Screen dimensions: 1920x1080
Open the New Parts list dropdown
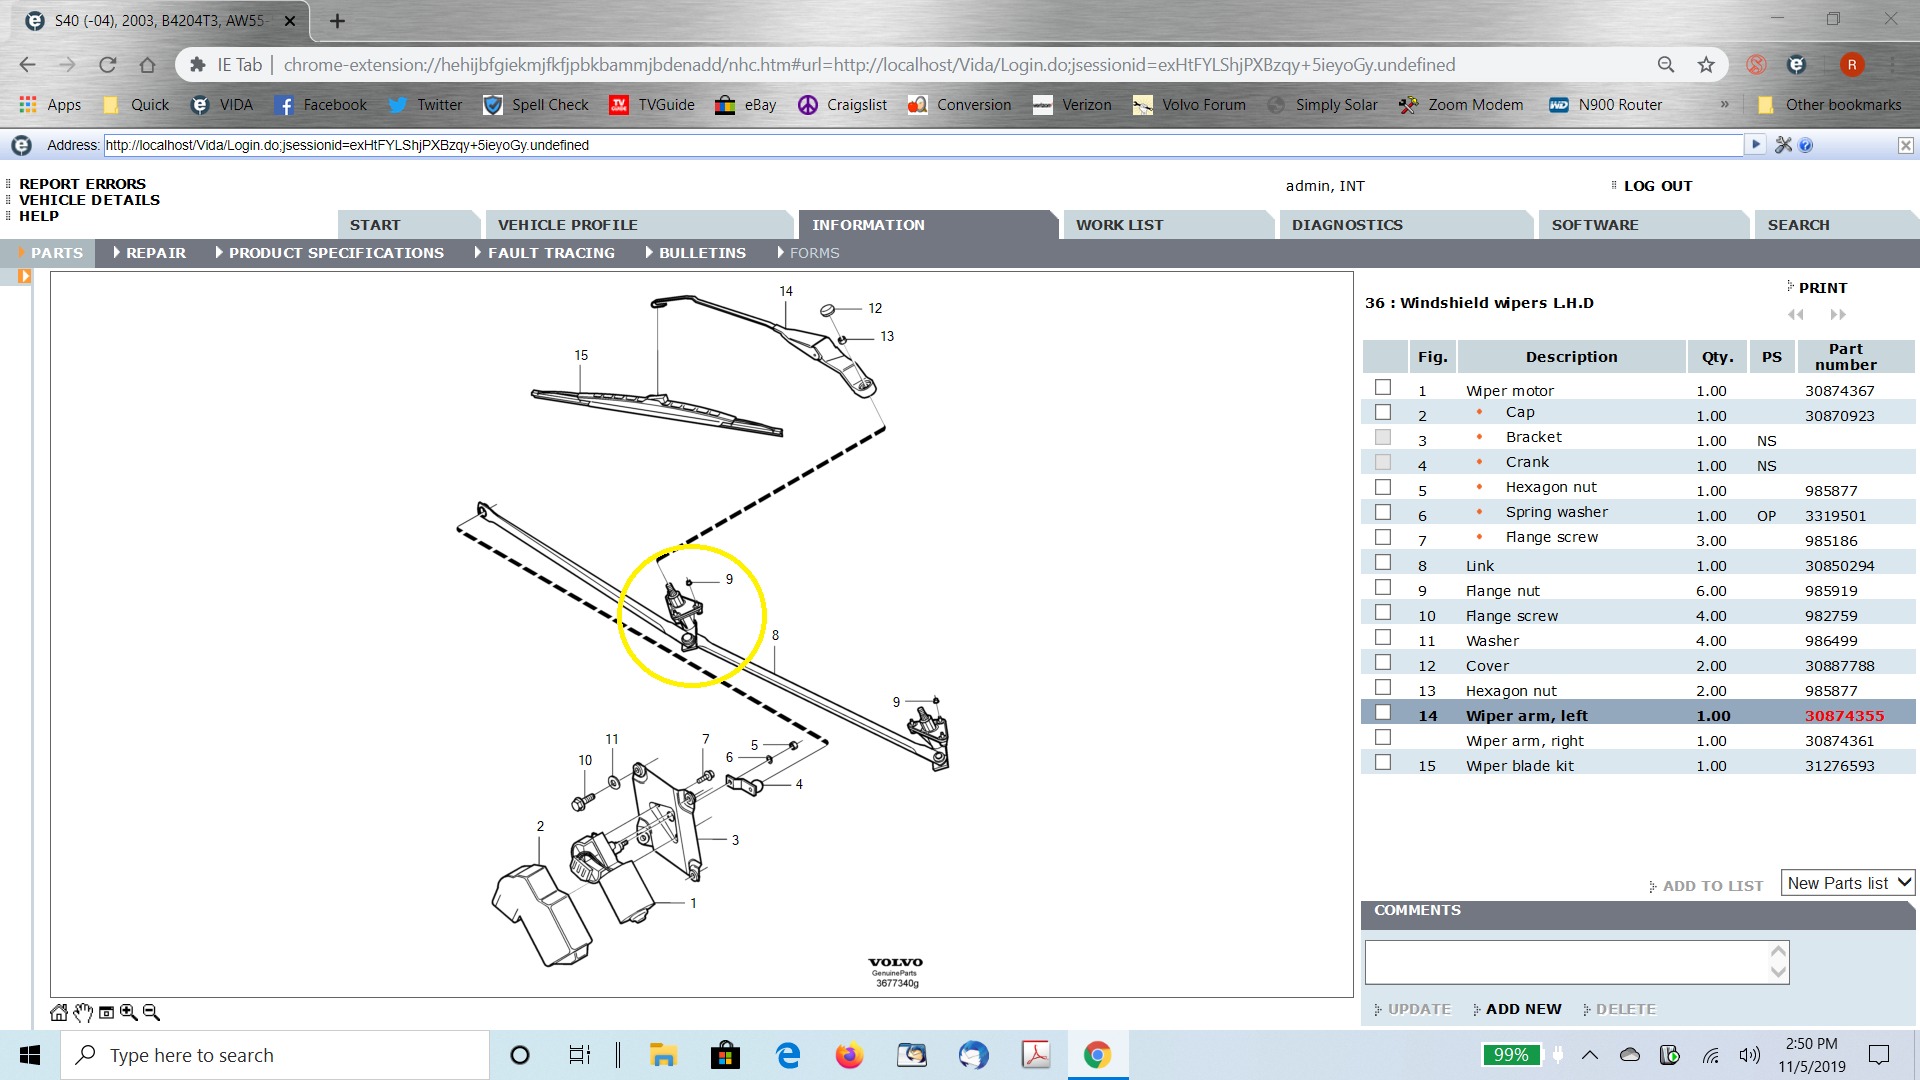tap(1848, 883)
